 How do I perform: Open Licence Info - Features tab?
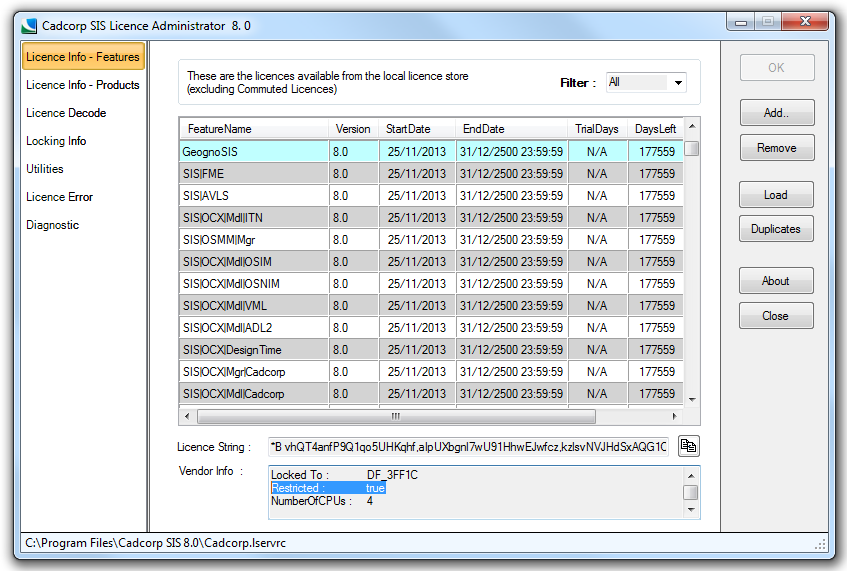(83, 57)
